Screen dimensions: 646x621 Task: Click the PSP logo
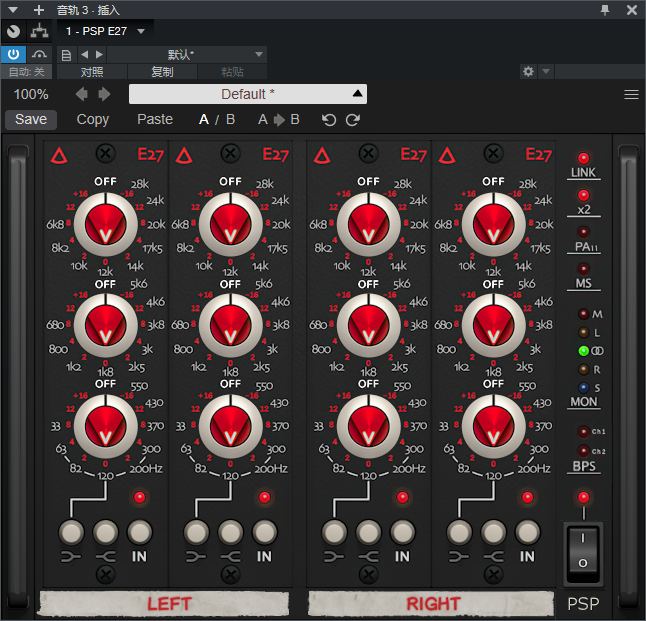[x=583, y=604]
